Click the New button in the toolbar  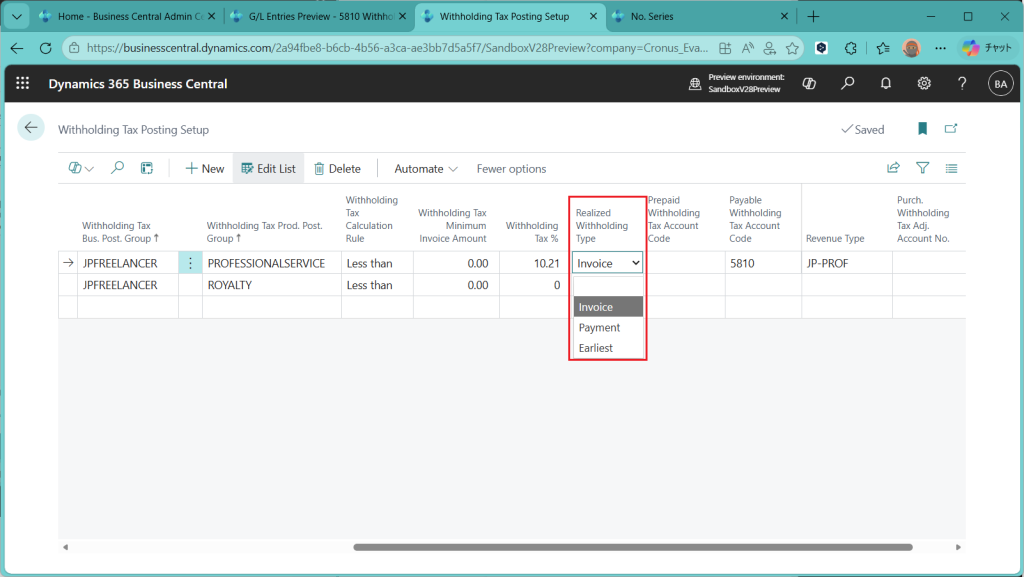click(205, 169)
